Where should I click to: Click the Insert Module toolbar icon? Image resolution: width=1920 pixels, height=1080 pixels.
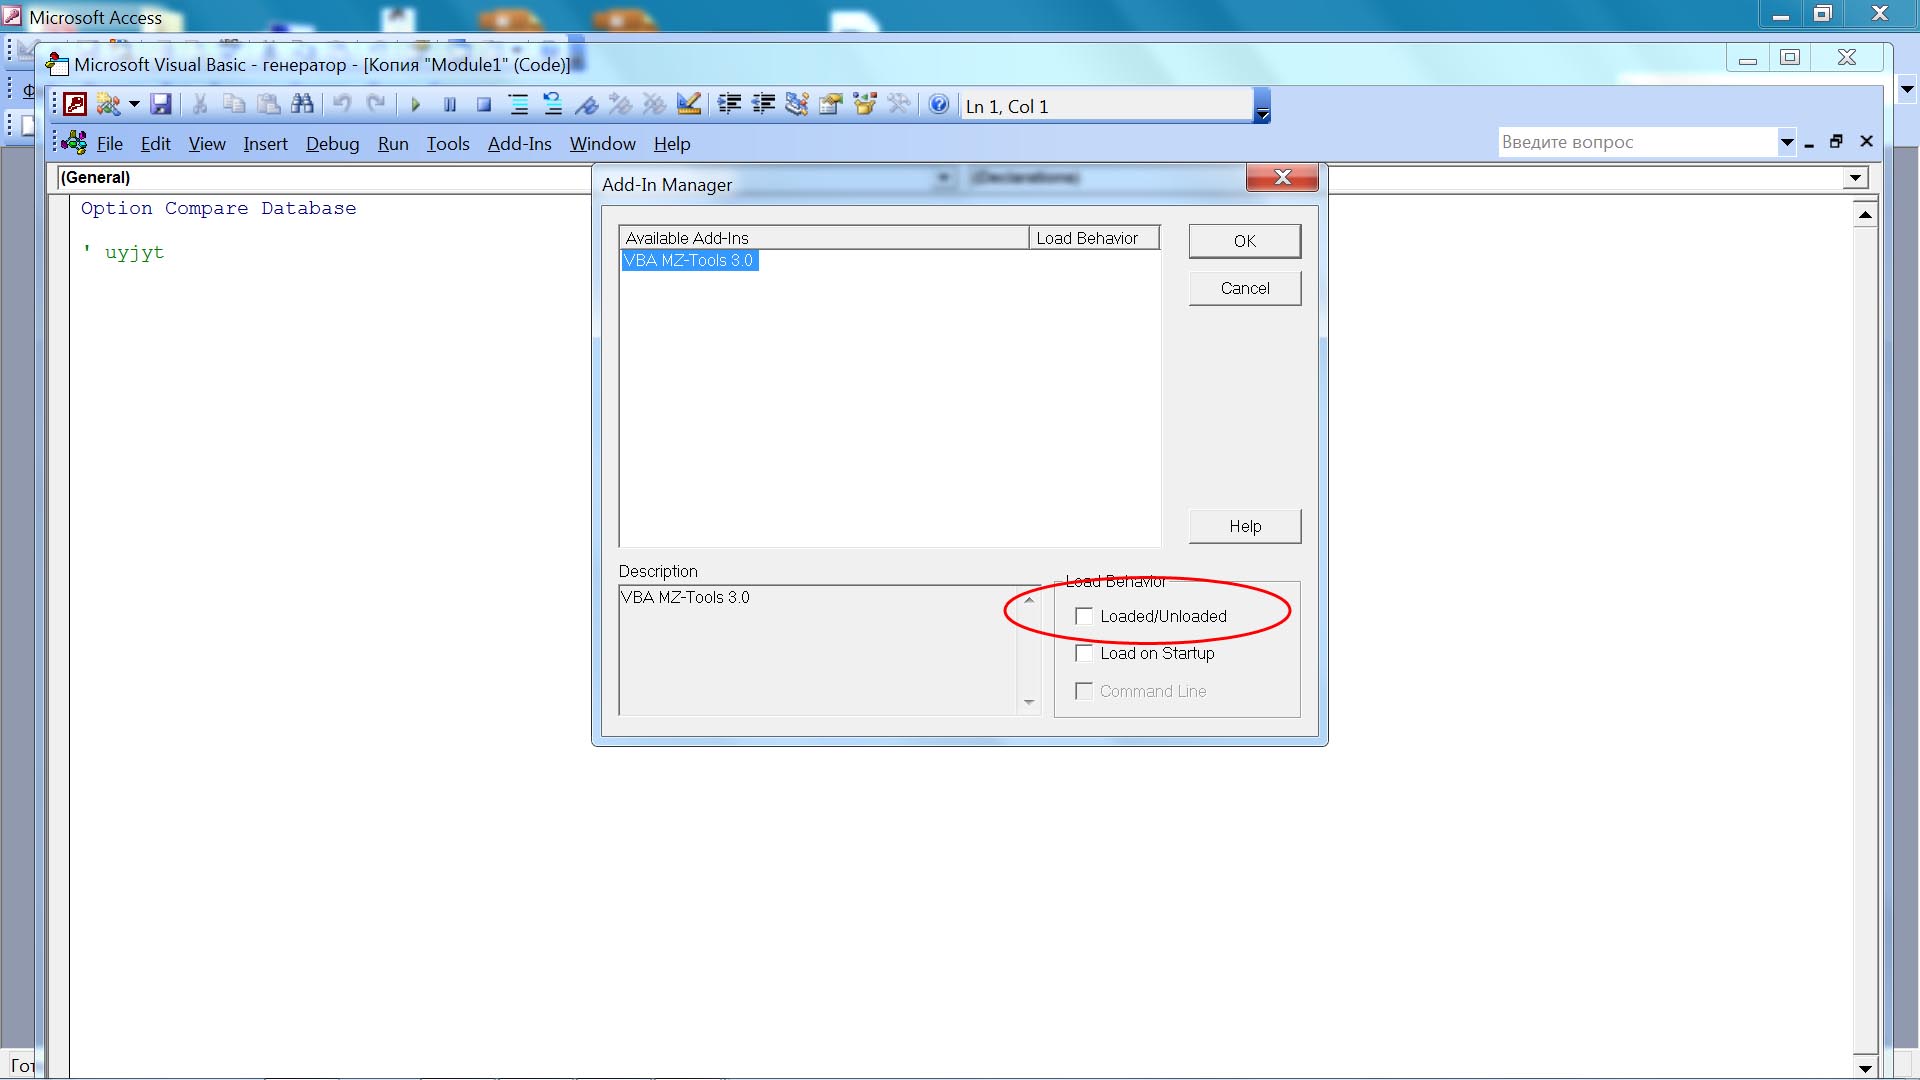coord(108,104)
